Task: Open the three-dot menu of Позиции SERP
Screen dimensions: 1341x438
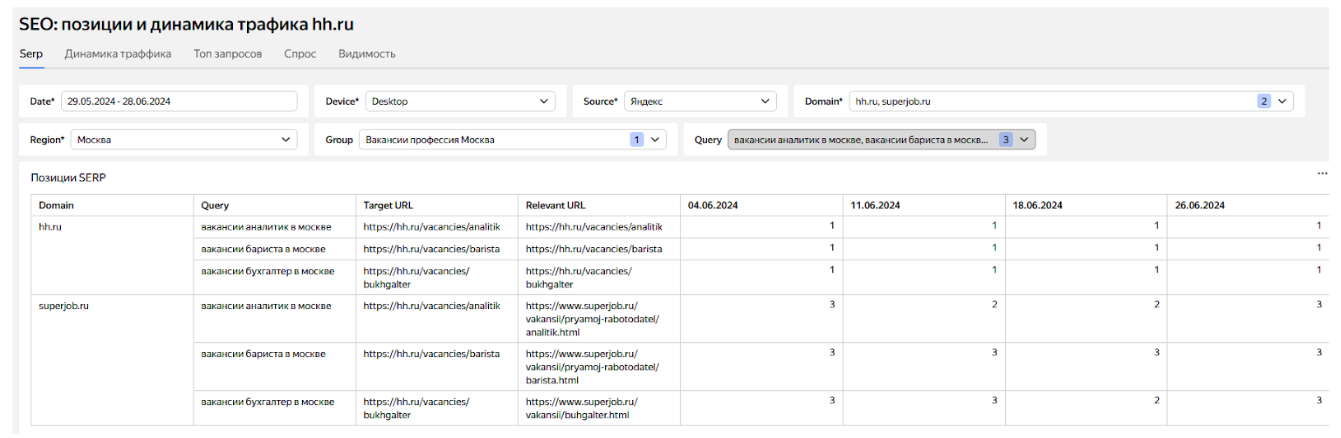Action: tap(1322, 174)
